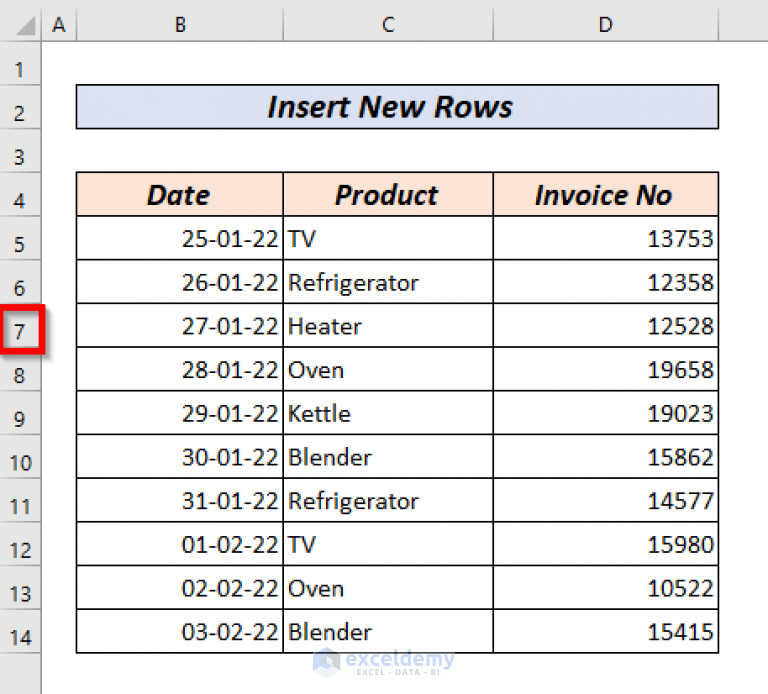Select the cell with date 31-01-22
The width and height of the screenshot is (768, 694).
click(180, 501)
